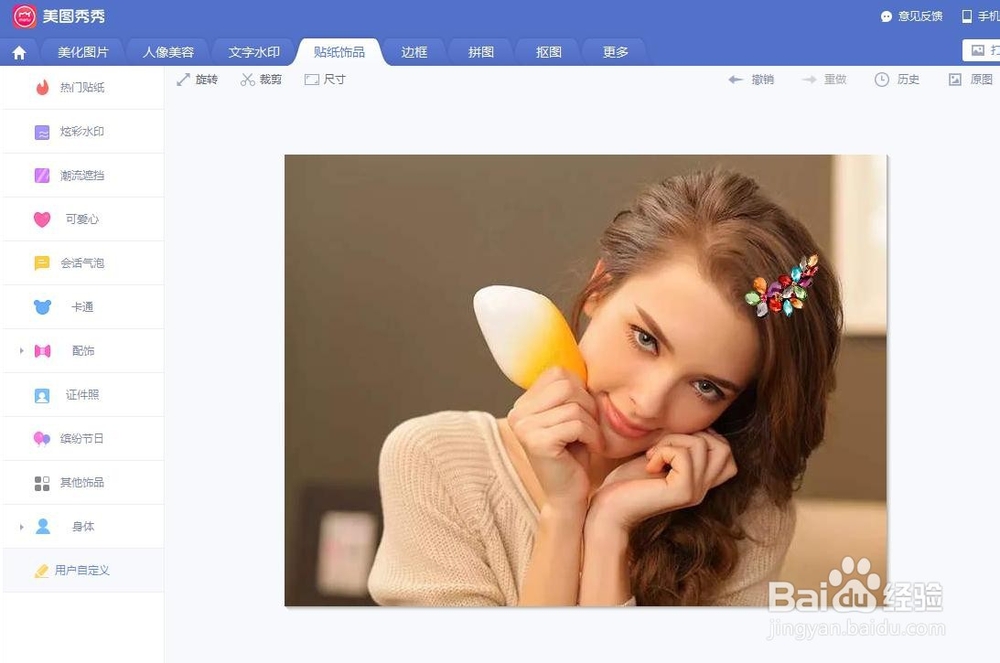Open the 抠图 tab

548,52
